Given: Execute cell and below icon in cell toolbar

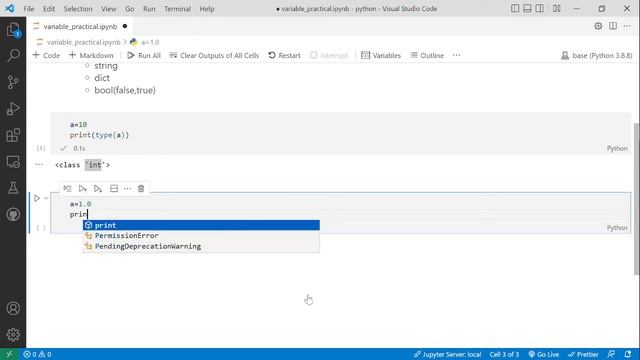Looking at the screenshot, I should [x=98, y=189].
